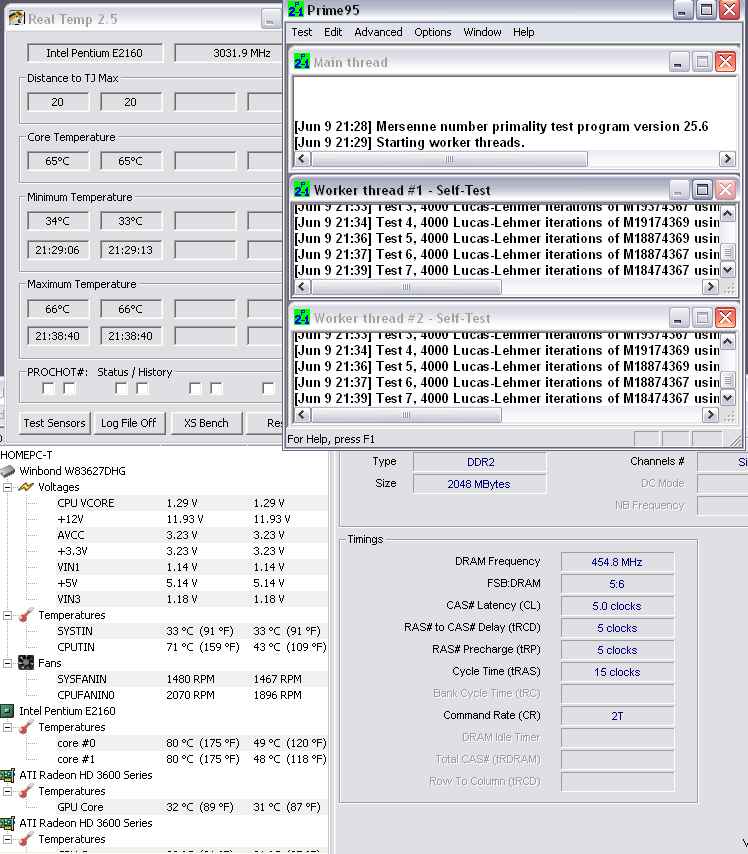Open the Test menu in Prime95
The image size is (748, 854).
pos(302,32)
